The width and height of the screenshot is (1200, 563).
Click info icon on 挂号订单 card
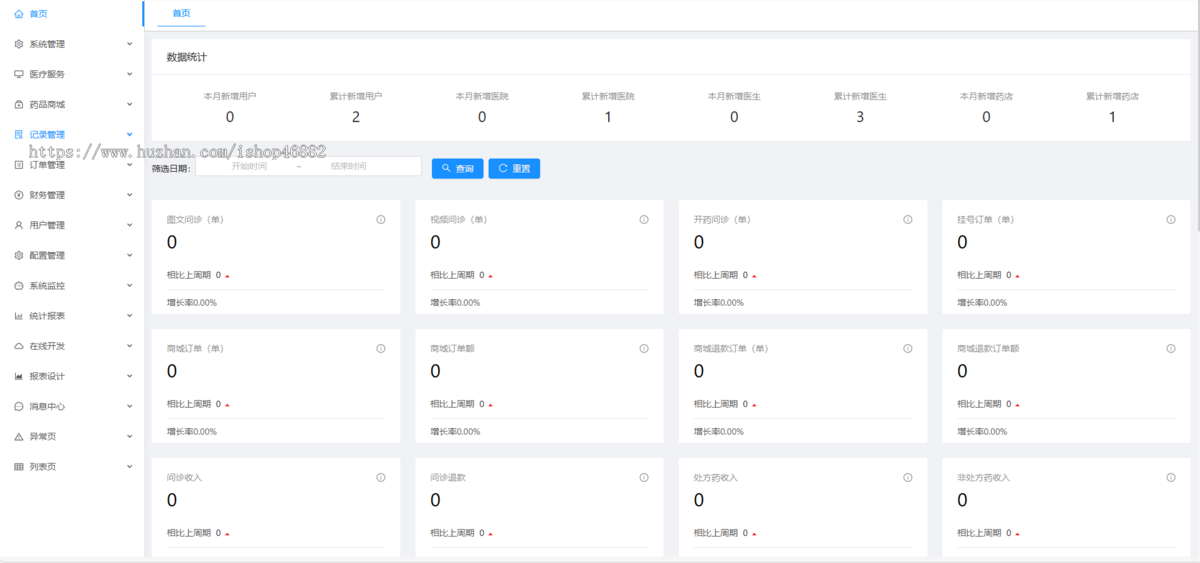coord(1171,219)
